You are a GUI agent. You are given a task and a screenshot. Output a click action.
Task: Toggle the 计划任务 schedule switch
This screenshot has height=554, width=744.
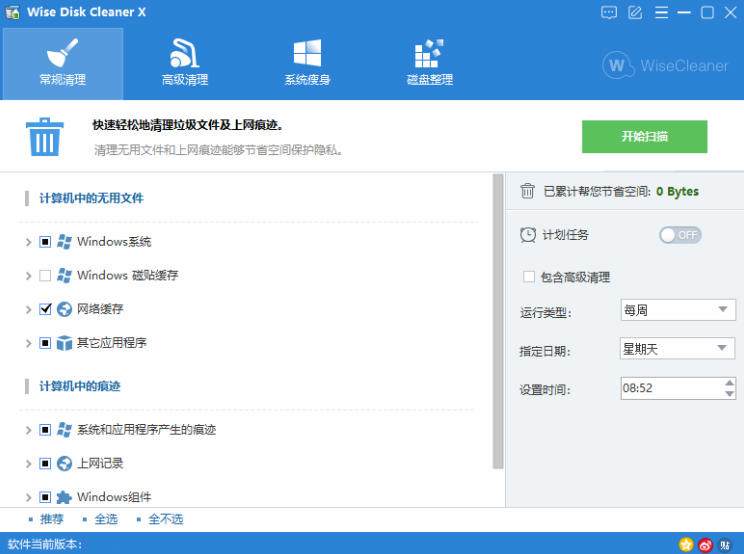[x=680, y=235]
